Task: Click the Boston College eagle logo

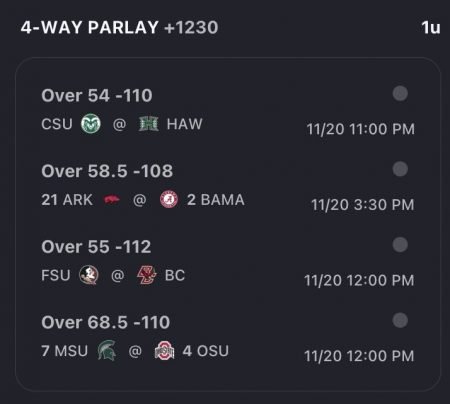Action: (147, 275)
